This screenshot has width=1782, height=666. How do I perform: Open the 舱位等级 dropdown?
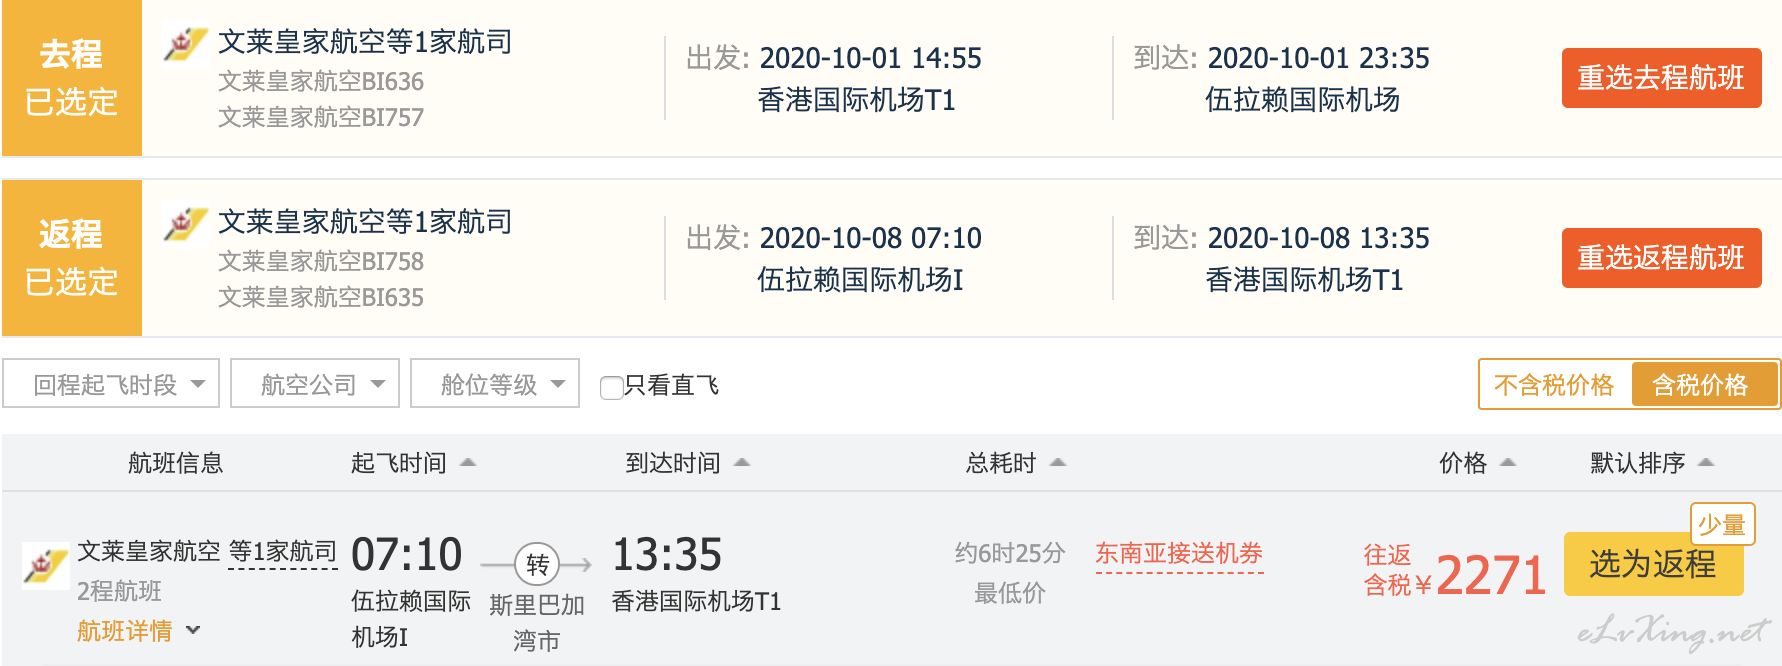coord(495,384)
